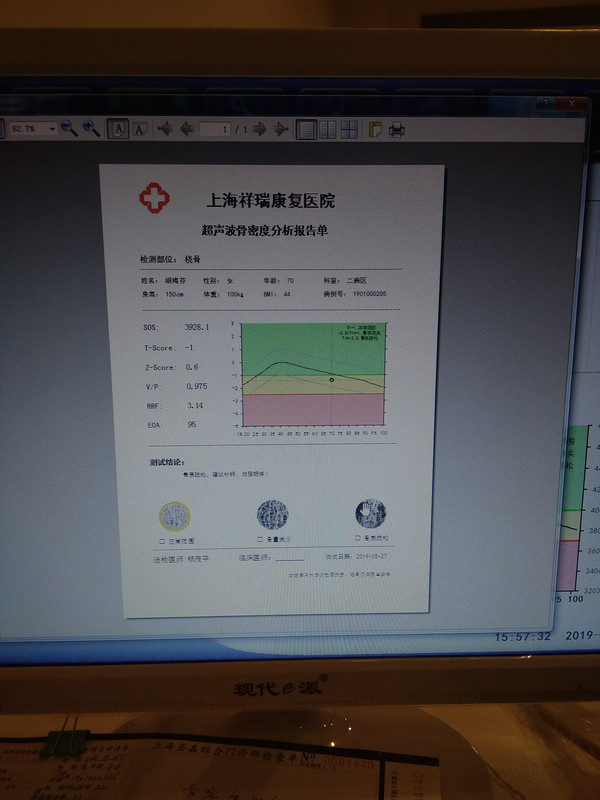Click the red cross hospital logo
The width and height of the screenshot is (600, 800).
click(x=154, y=198)
